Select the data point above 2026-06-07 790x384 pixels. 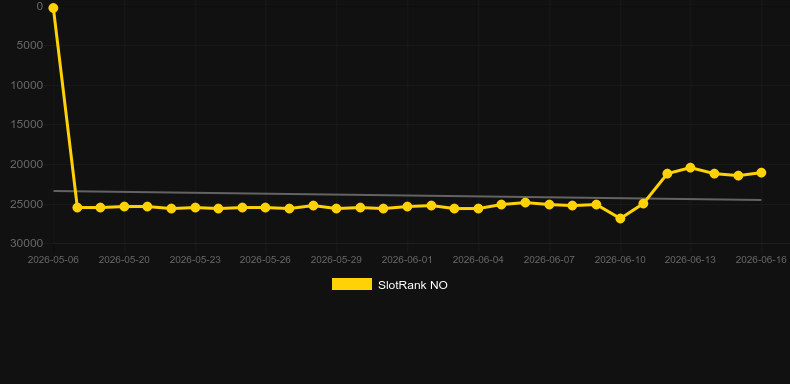click(x=550, y=205)
